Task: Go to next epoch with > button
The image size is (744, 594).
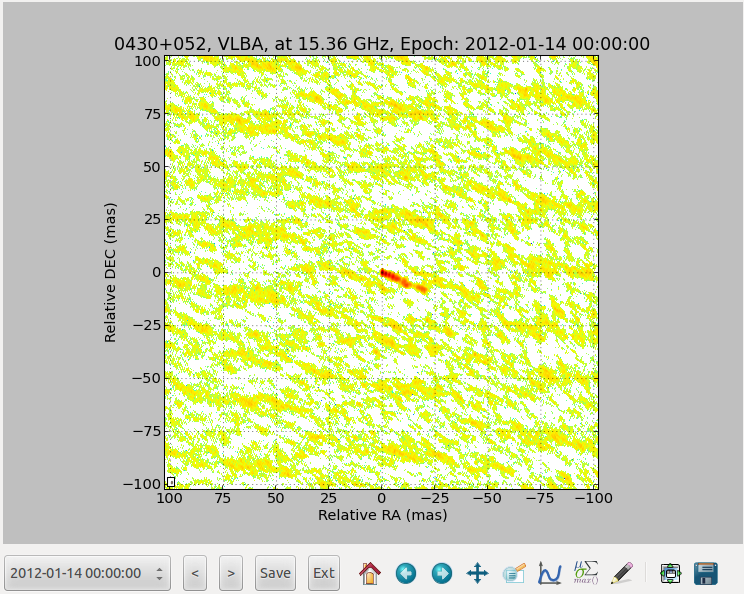Action: (x=231, y=573)
